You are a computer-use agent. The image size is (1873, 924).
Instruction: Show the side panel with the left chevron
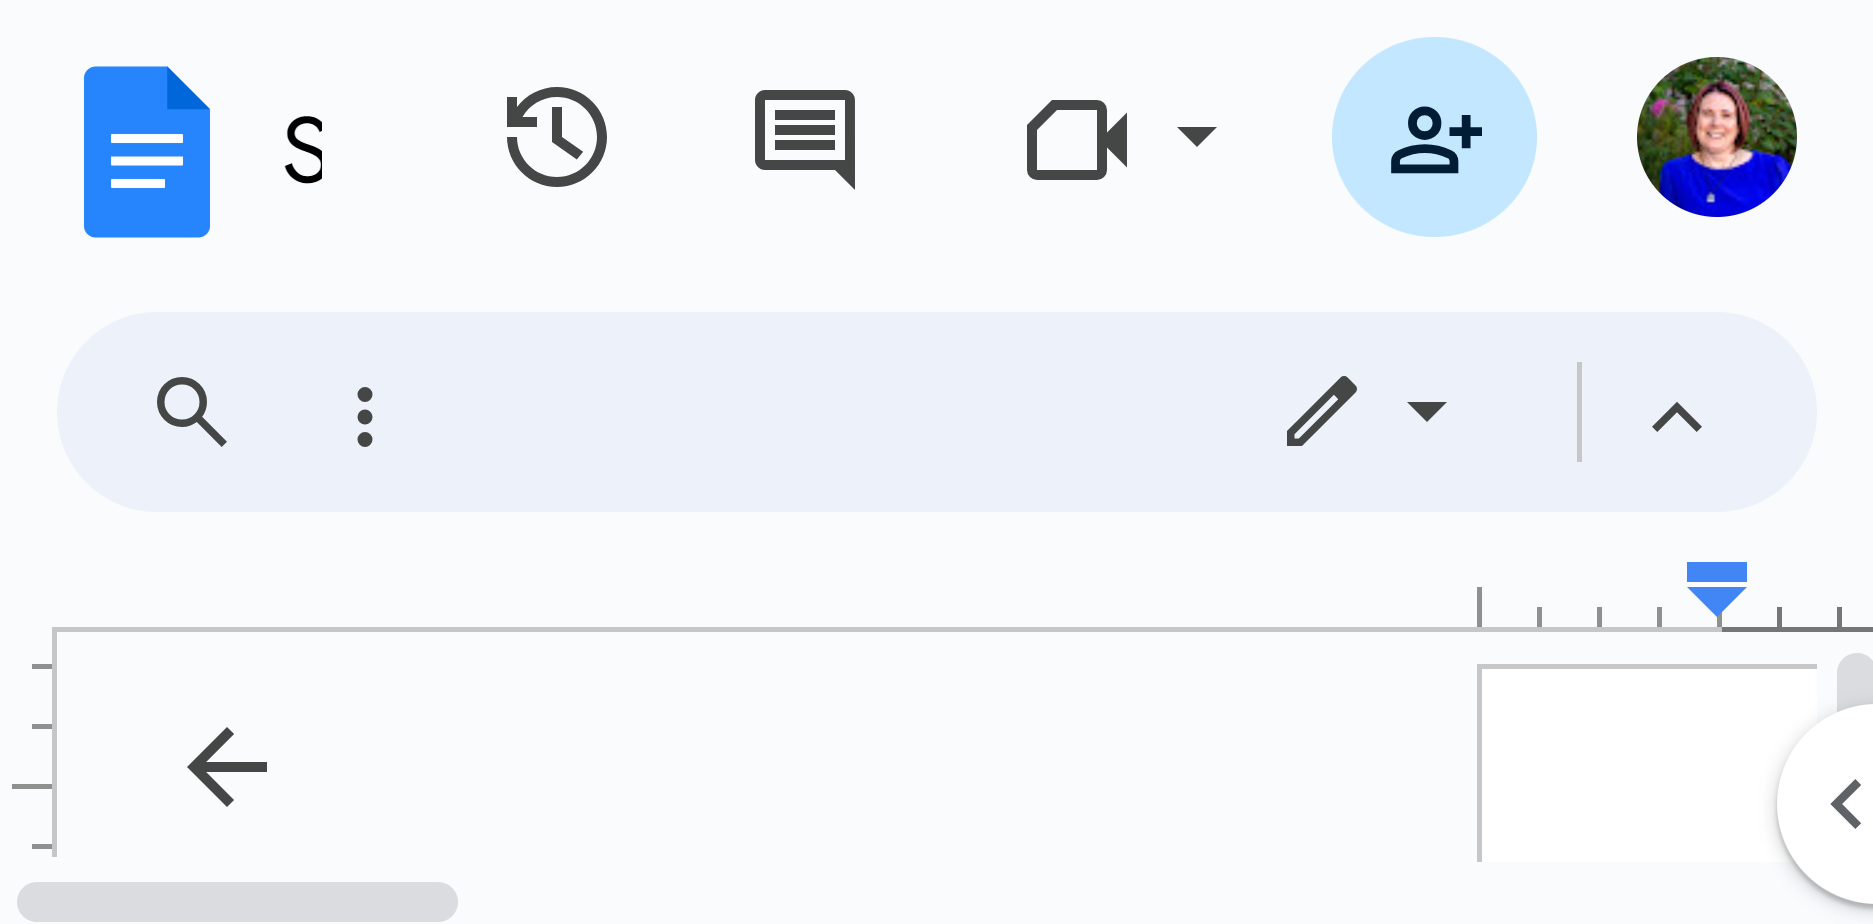[1845, 804]
